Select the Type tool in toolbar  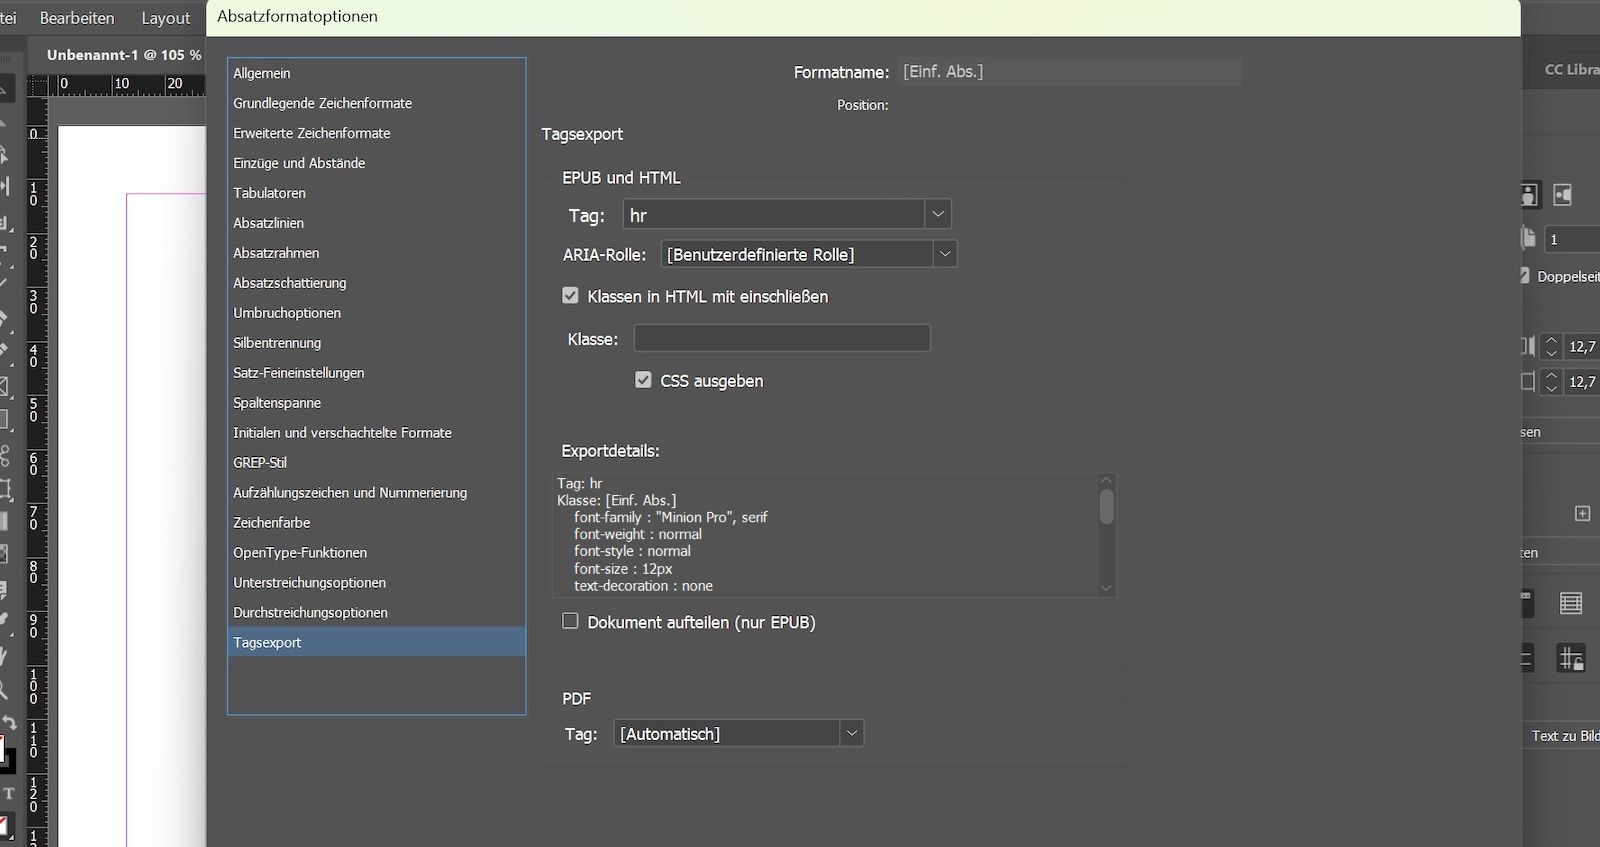[x=9, y=793]
